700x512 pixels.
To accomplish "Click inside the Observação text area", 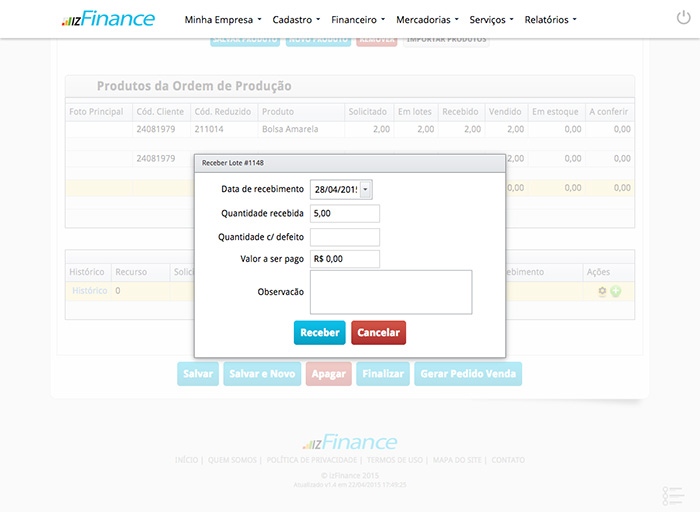I will click(x=390, y=292).
